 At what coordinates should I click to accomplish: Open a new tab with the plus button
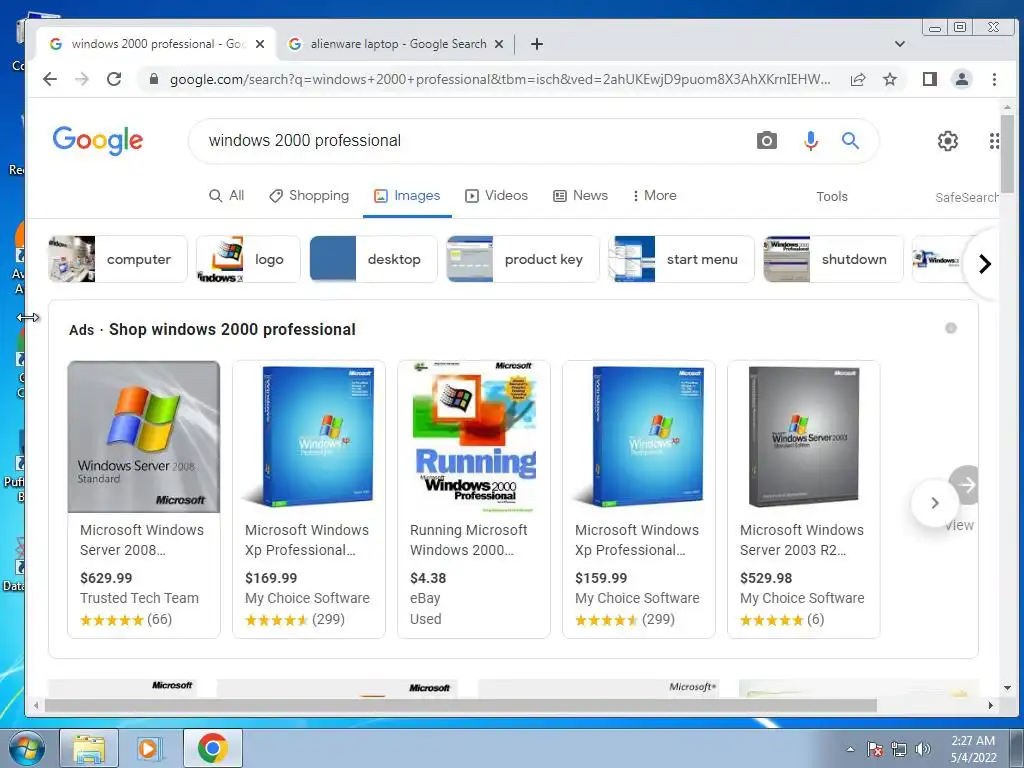pos(537,44)
